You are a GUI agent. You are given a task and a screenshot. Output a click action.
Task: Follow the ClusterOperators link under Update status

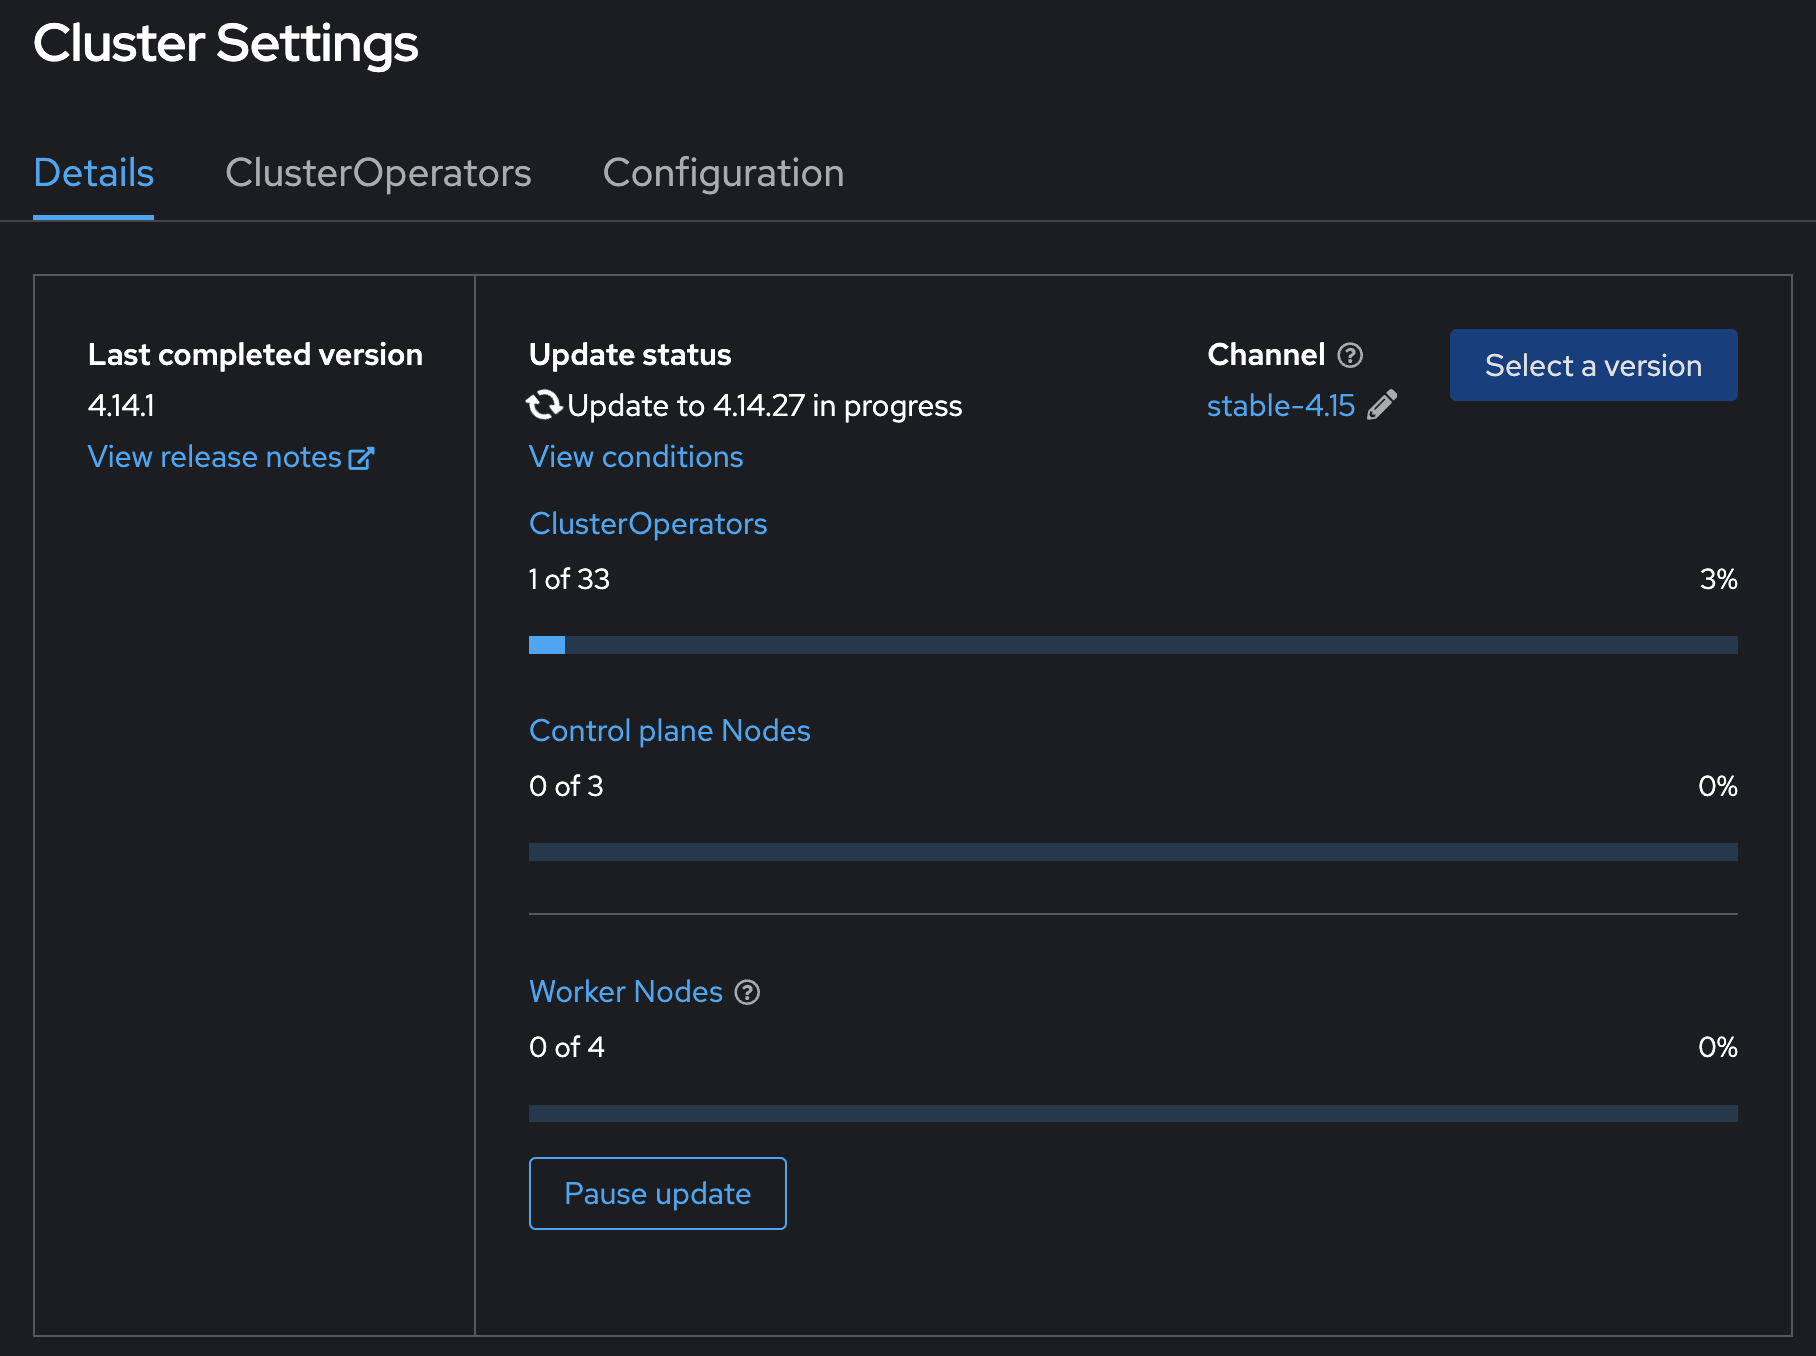(648, 524)
